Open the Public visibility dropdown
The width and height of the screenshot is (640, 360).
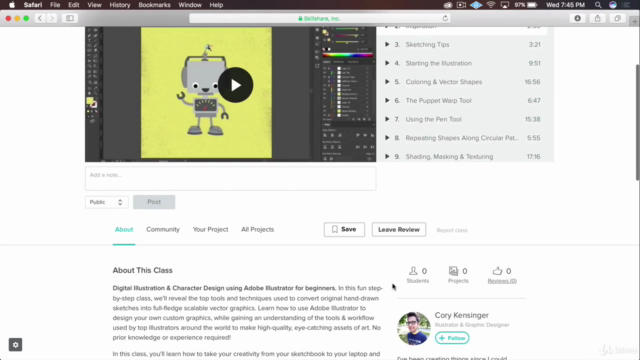tap(107, 202)
